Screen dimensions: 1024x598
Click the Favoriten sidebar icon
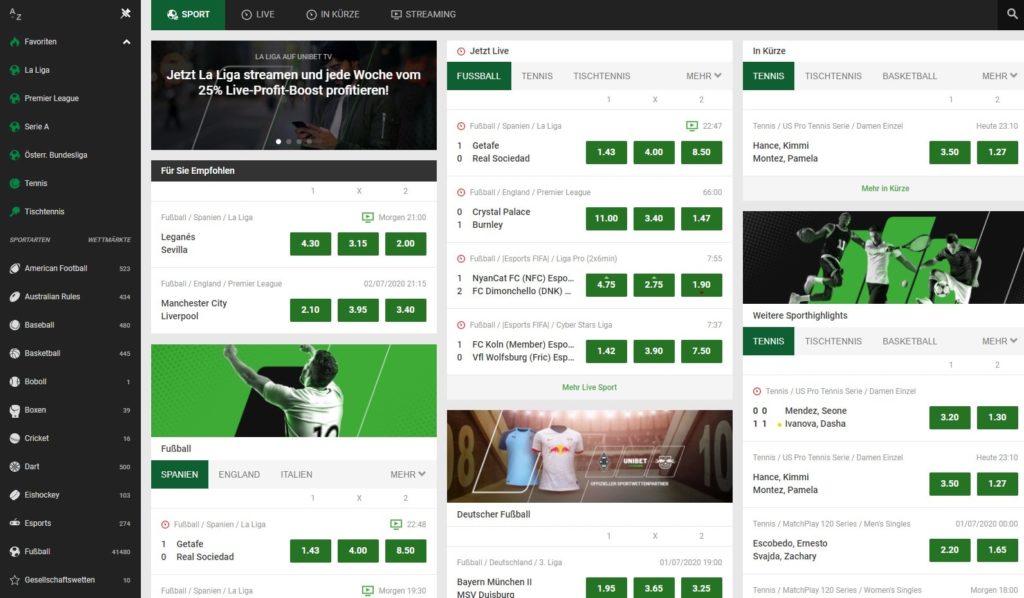click(x=14, y=42)
